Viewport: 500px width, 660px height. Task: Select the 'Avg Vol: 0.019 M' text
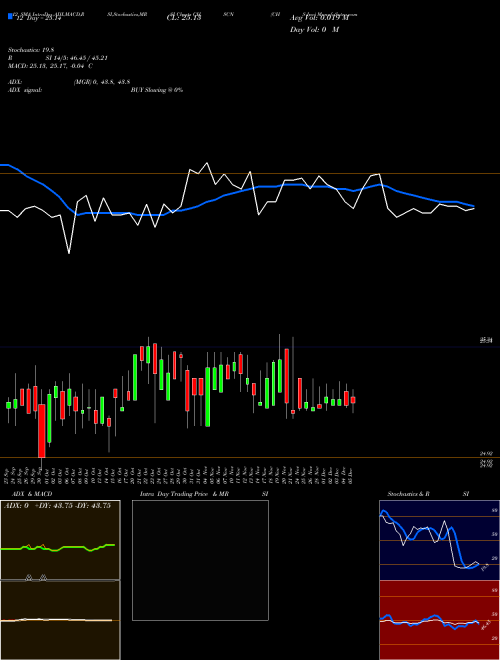tap(319, 18)
